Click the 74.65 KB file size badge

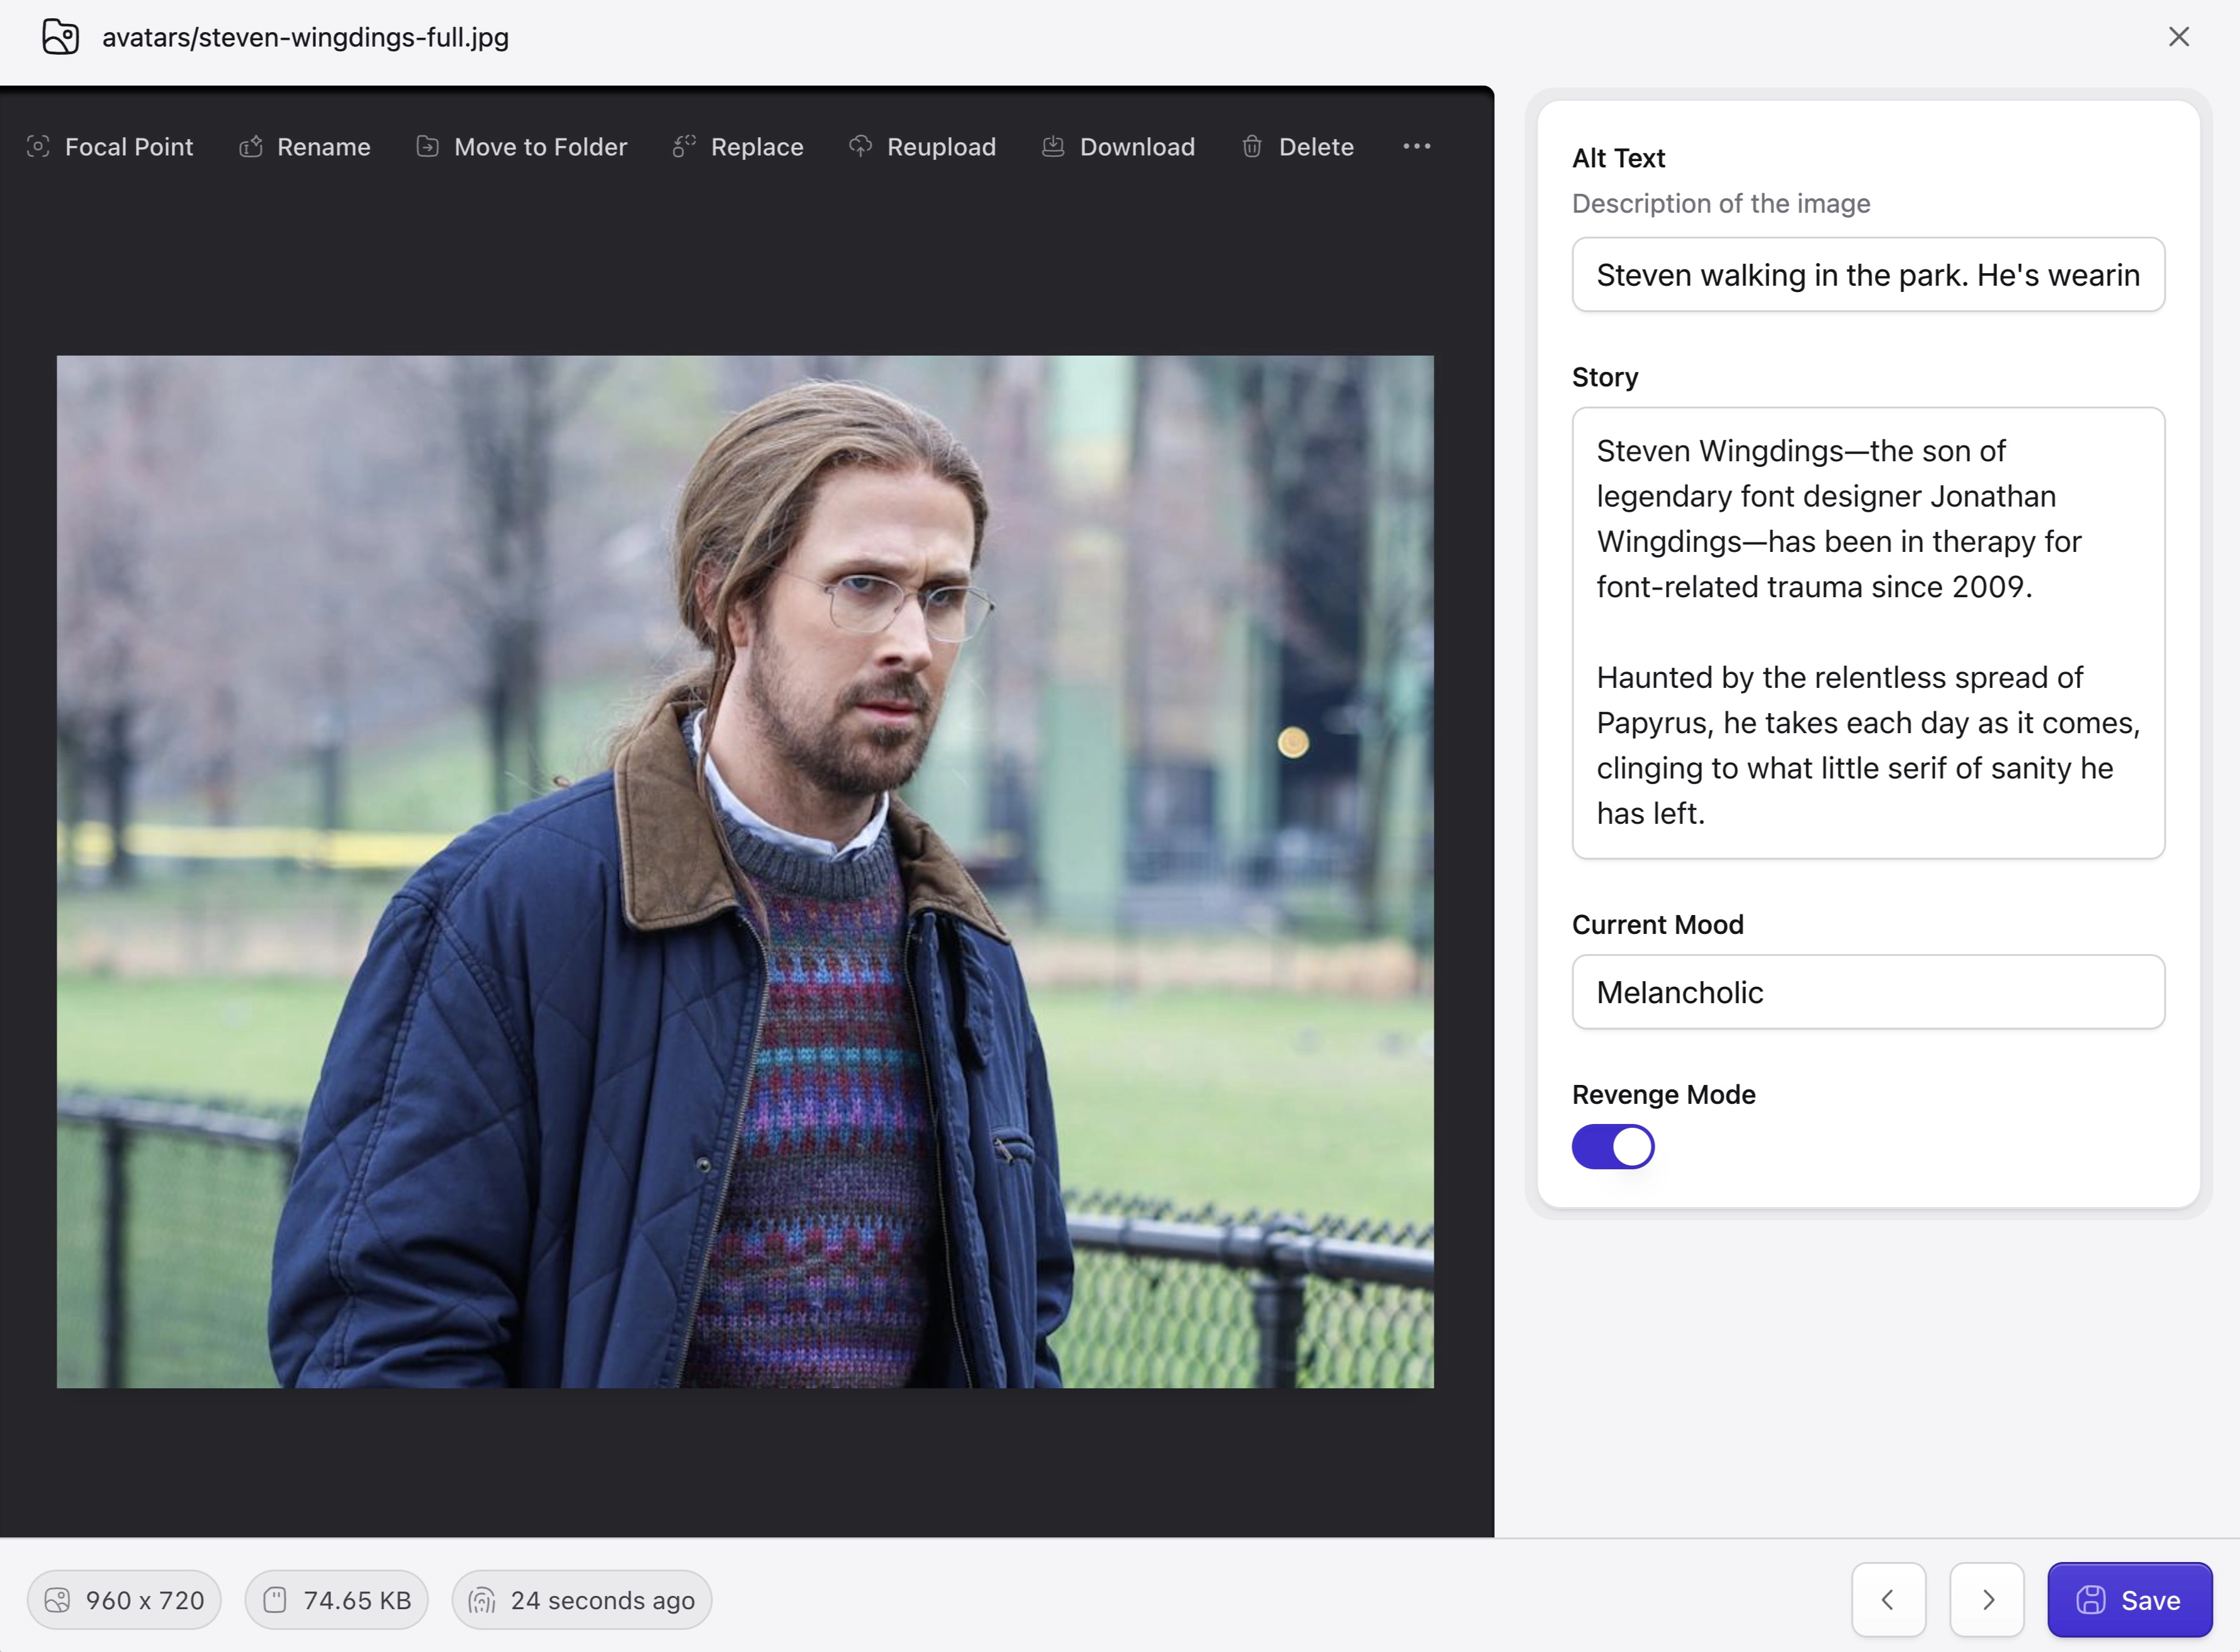[x=336, y=1600]
